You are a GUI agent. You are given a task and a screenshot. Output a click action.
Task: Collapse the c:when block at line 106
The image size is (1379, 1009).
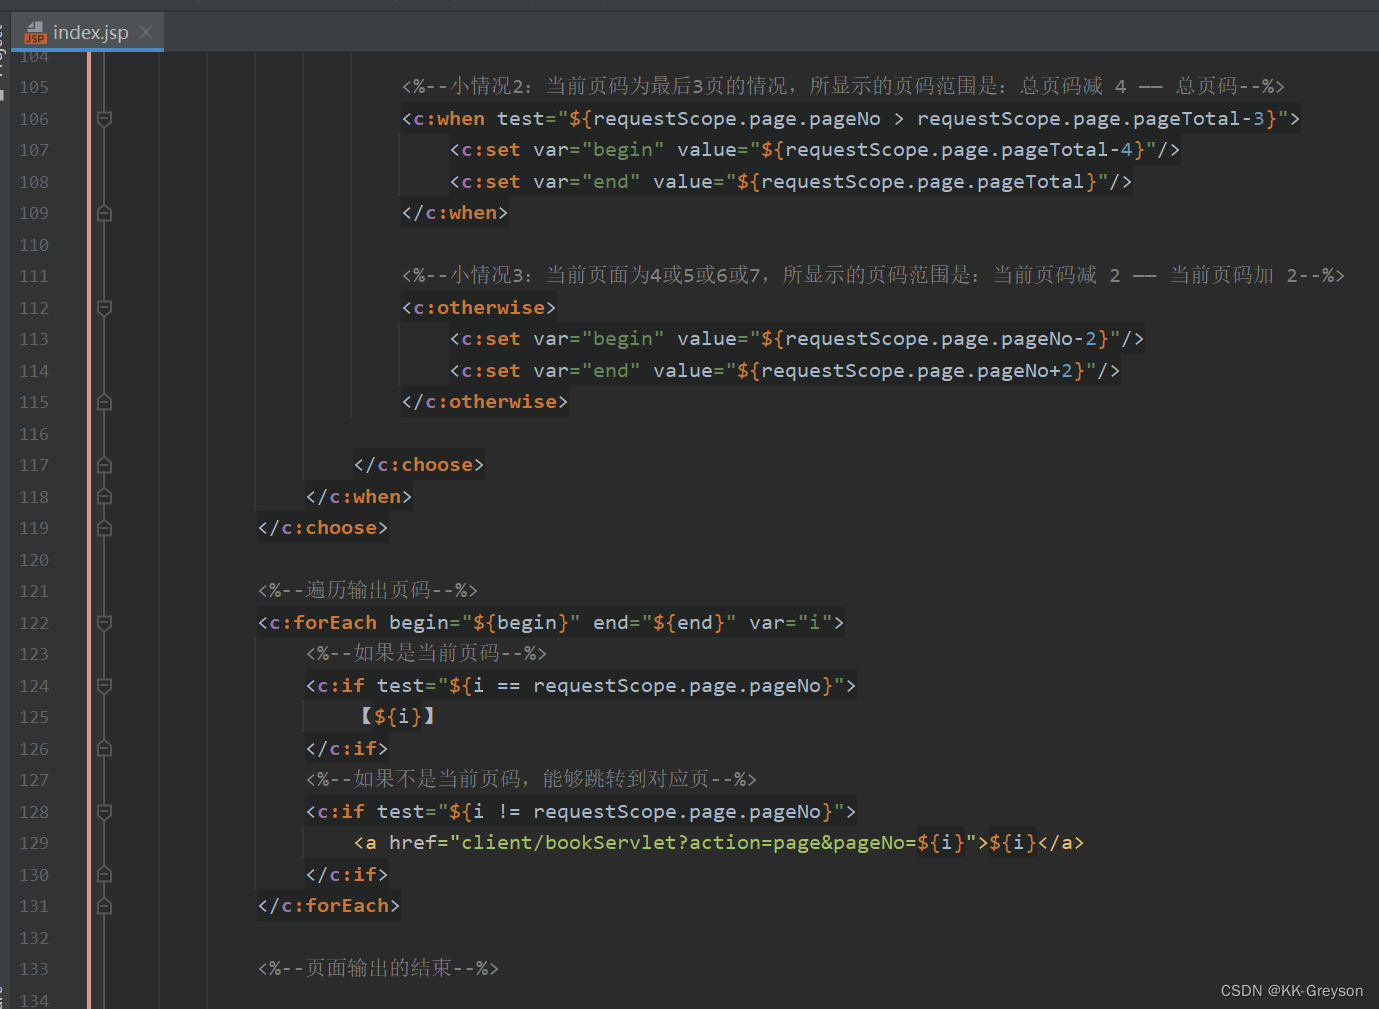click(104, 119)
